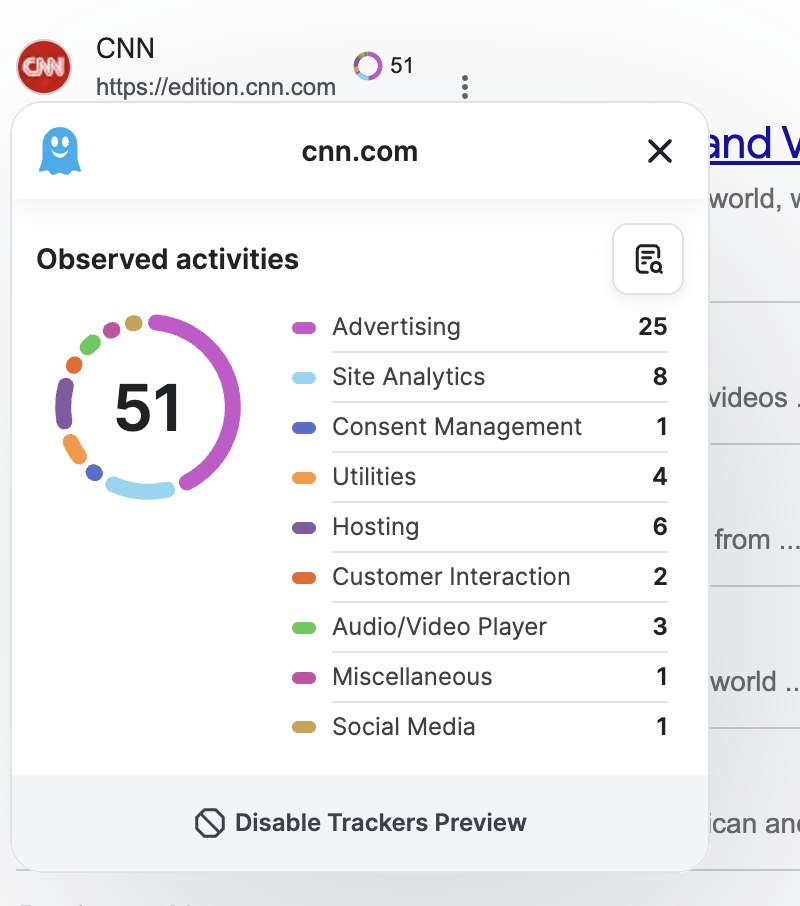Screen dimensions: 800x906
Task: Click the Hosting violet color marker
Action: [304, 528]
